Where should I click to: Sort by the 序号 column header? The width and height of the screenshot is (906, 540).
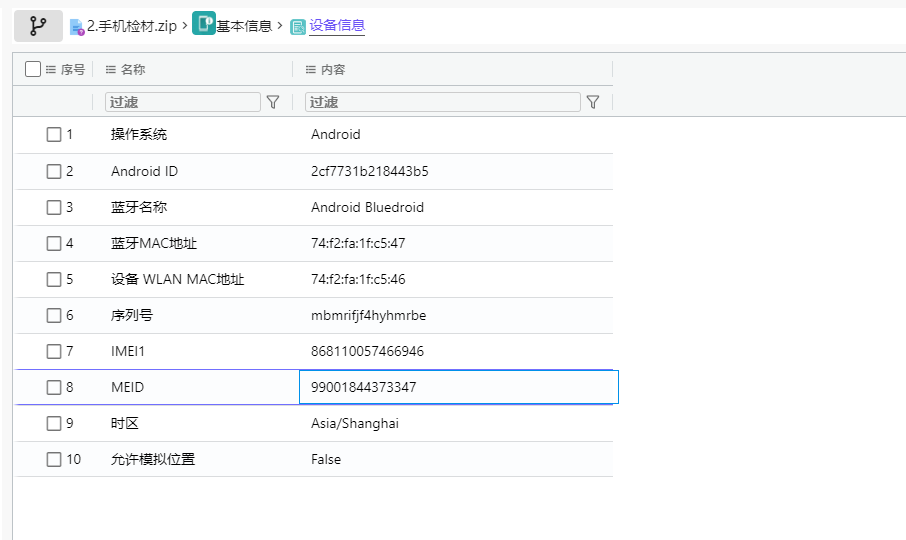(73, 69)
